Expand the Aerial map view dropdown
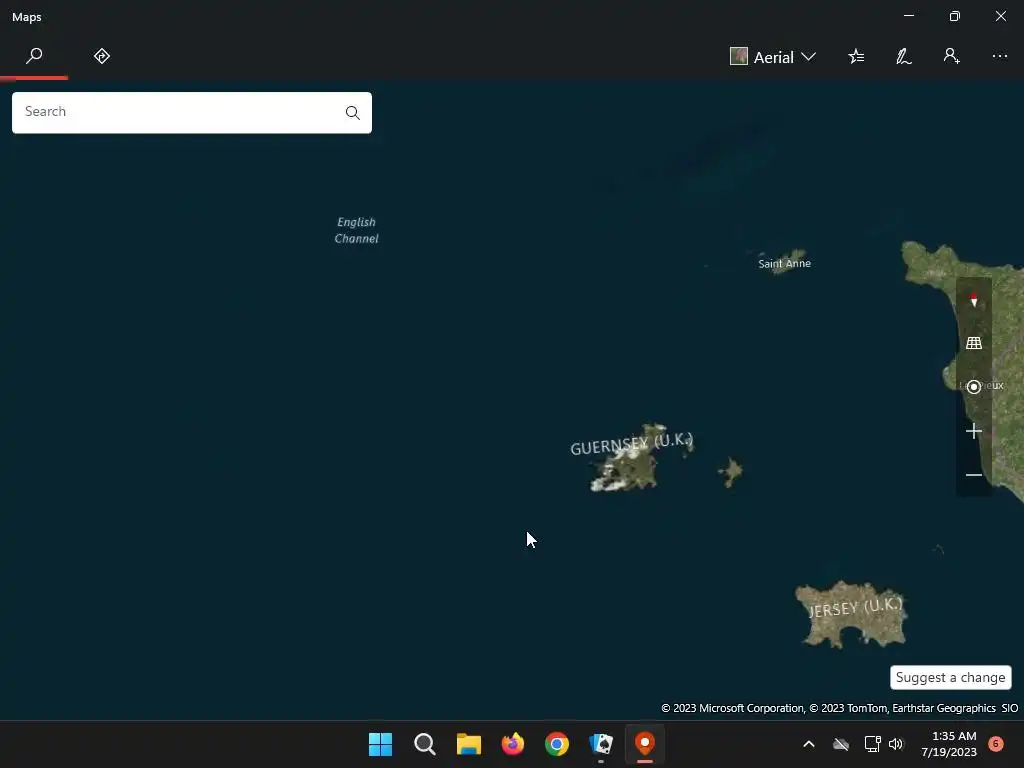1024x768 pixels. [773, 57]
